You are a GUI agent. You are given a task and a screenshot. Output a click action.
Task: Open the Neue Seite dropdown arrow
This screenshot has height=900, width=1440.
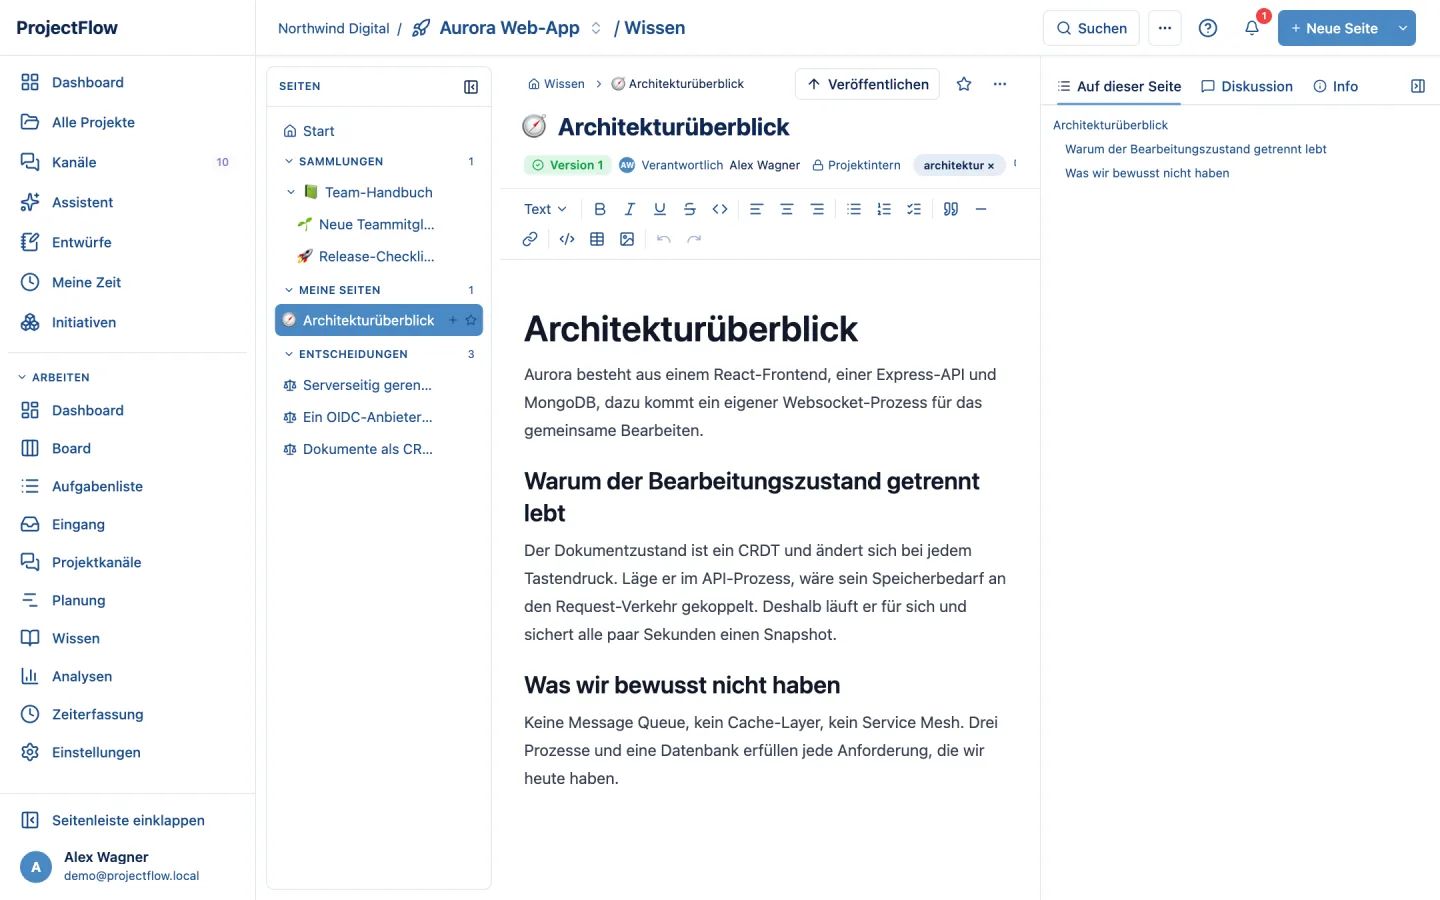(x=1403, y=28)
